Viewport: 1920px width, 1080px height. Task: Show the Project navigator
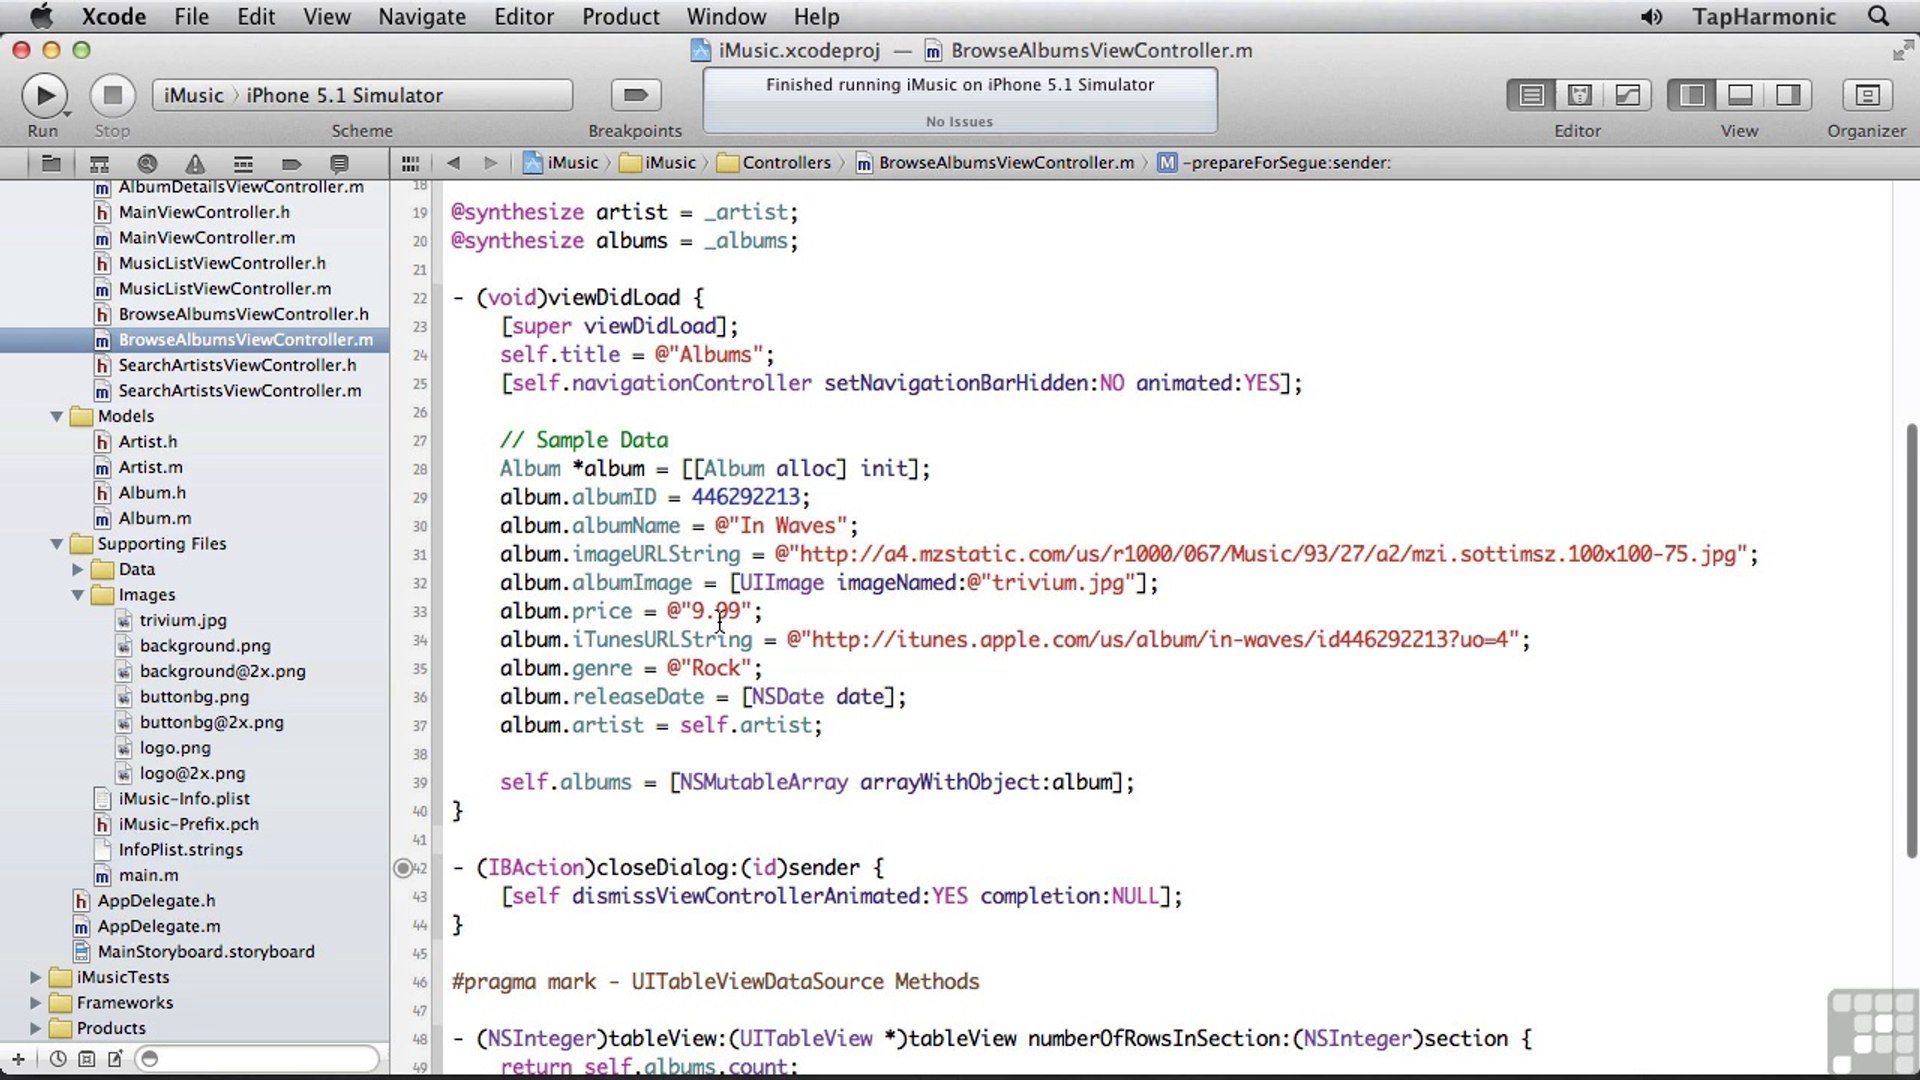(51, 163)
